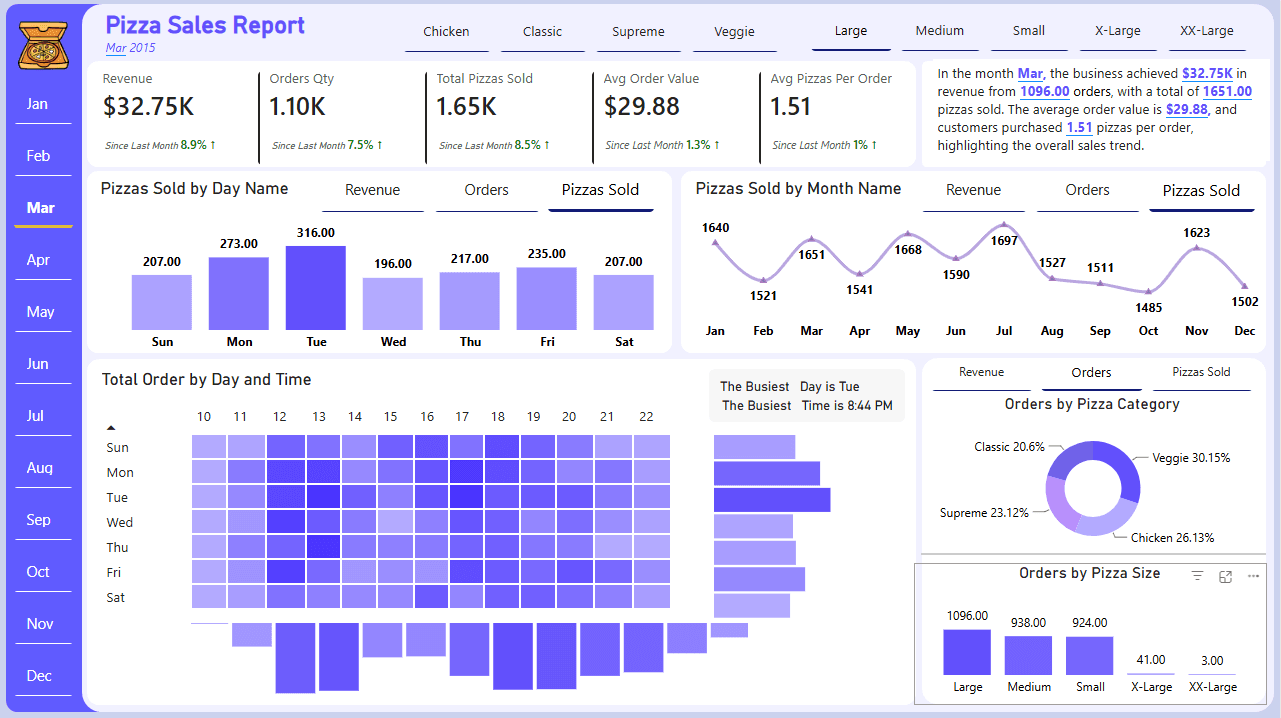
Task: Click the focus mode icon on size chart
Action: pos(1225,576)
